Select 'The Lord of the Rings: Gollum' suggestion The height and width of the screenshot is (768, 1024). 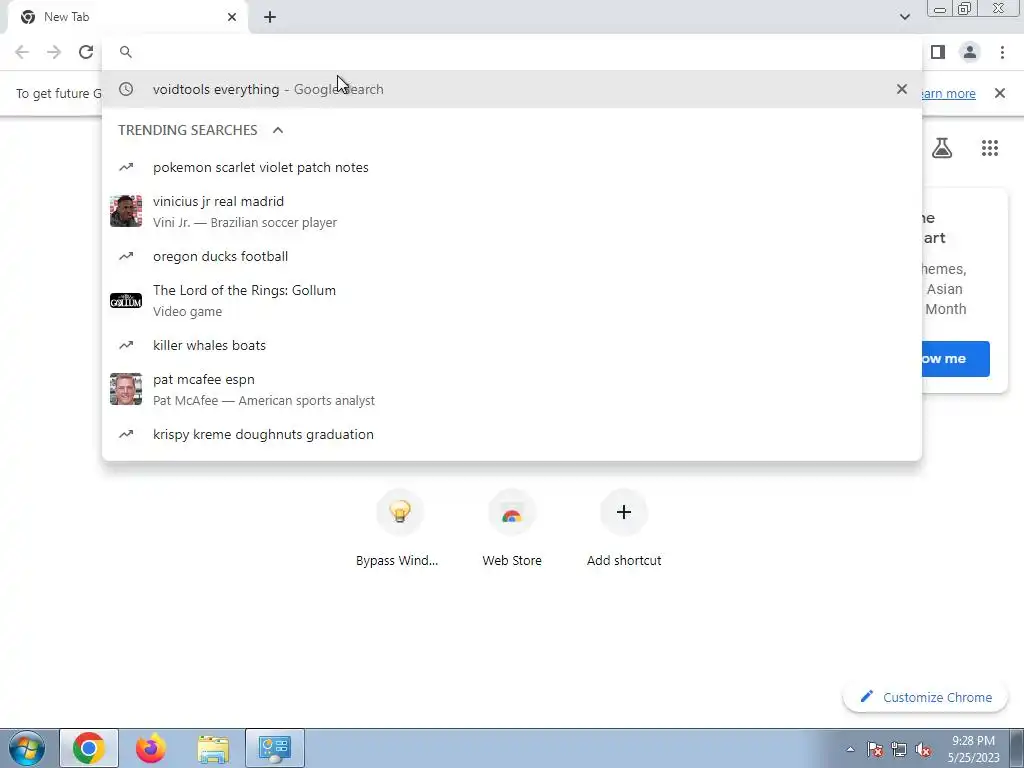(512, 300)
